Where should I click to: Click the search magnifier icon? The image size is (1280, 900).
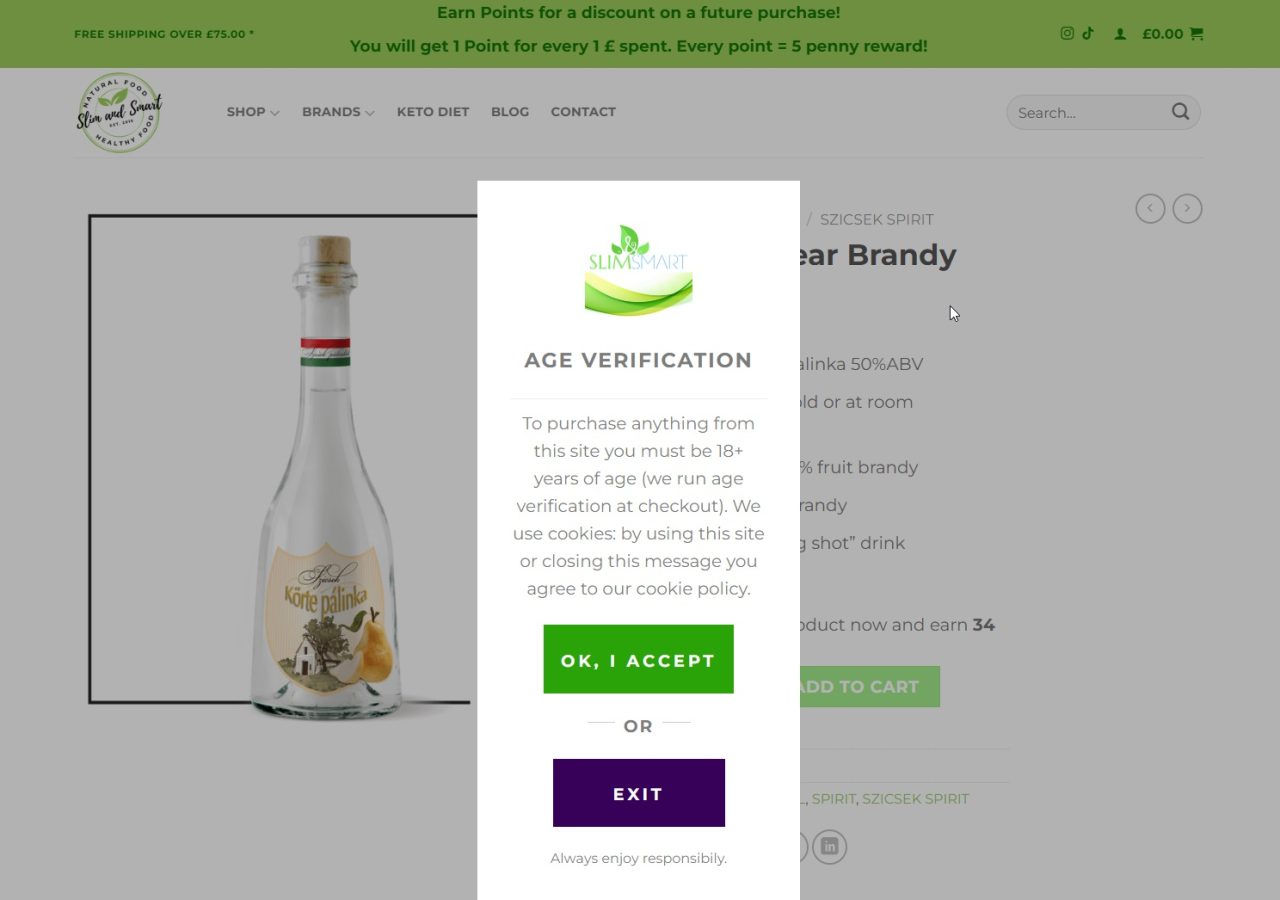[x=1180, y=112]
